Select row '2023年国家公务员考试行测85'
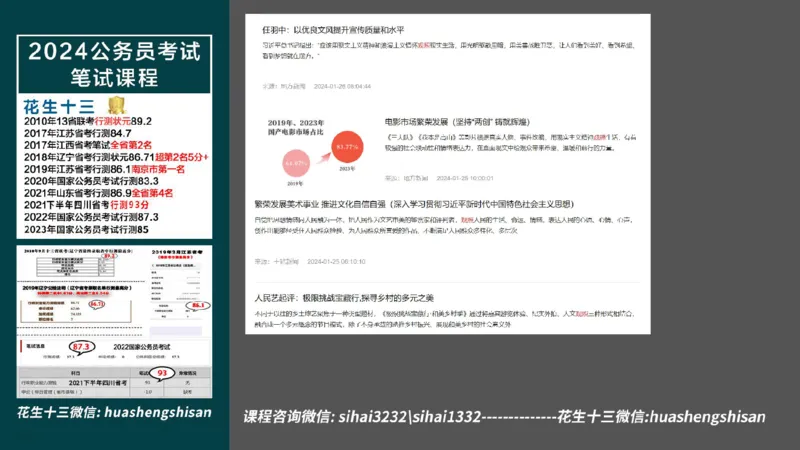800x450 pixels. click(86, 230)
